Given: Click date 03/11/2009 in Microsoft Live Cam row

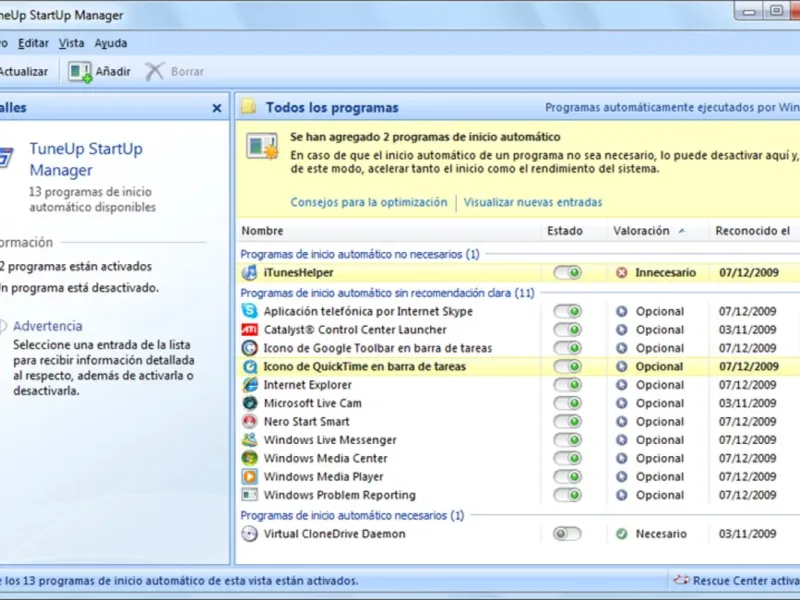Looking at the screenshot, I should [x=747, y=403].
